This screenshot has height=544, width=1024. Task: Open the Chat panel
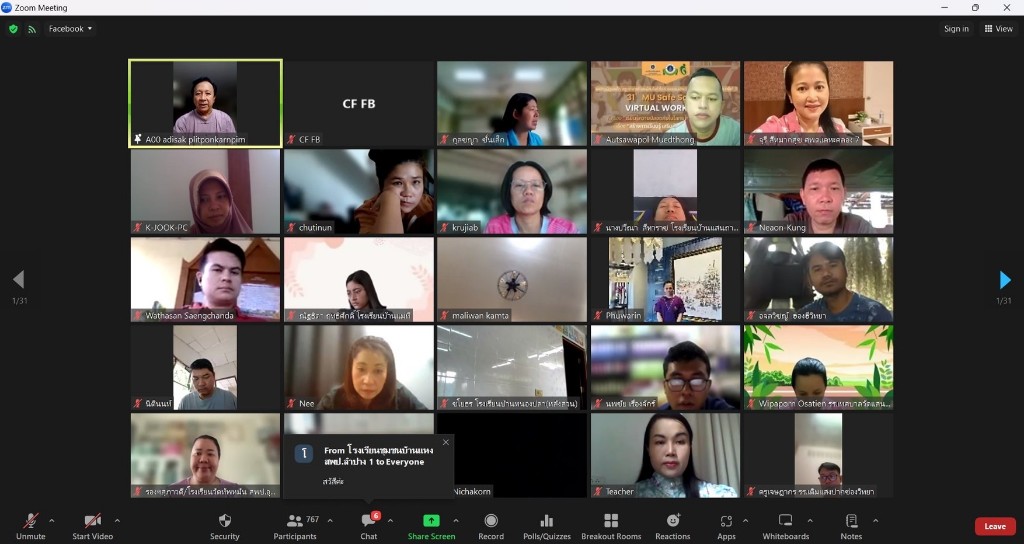pyautogui.click(x=369, y=526)
